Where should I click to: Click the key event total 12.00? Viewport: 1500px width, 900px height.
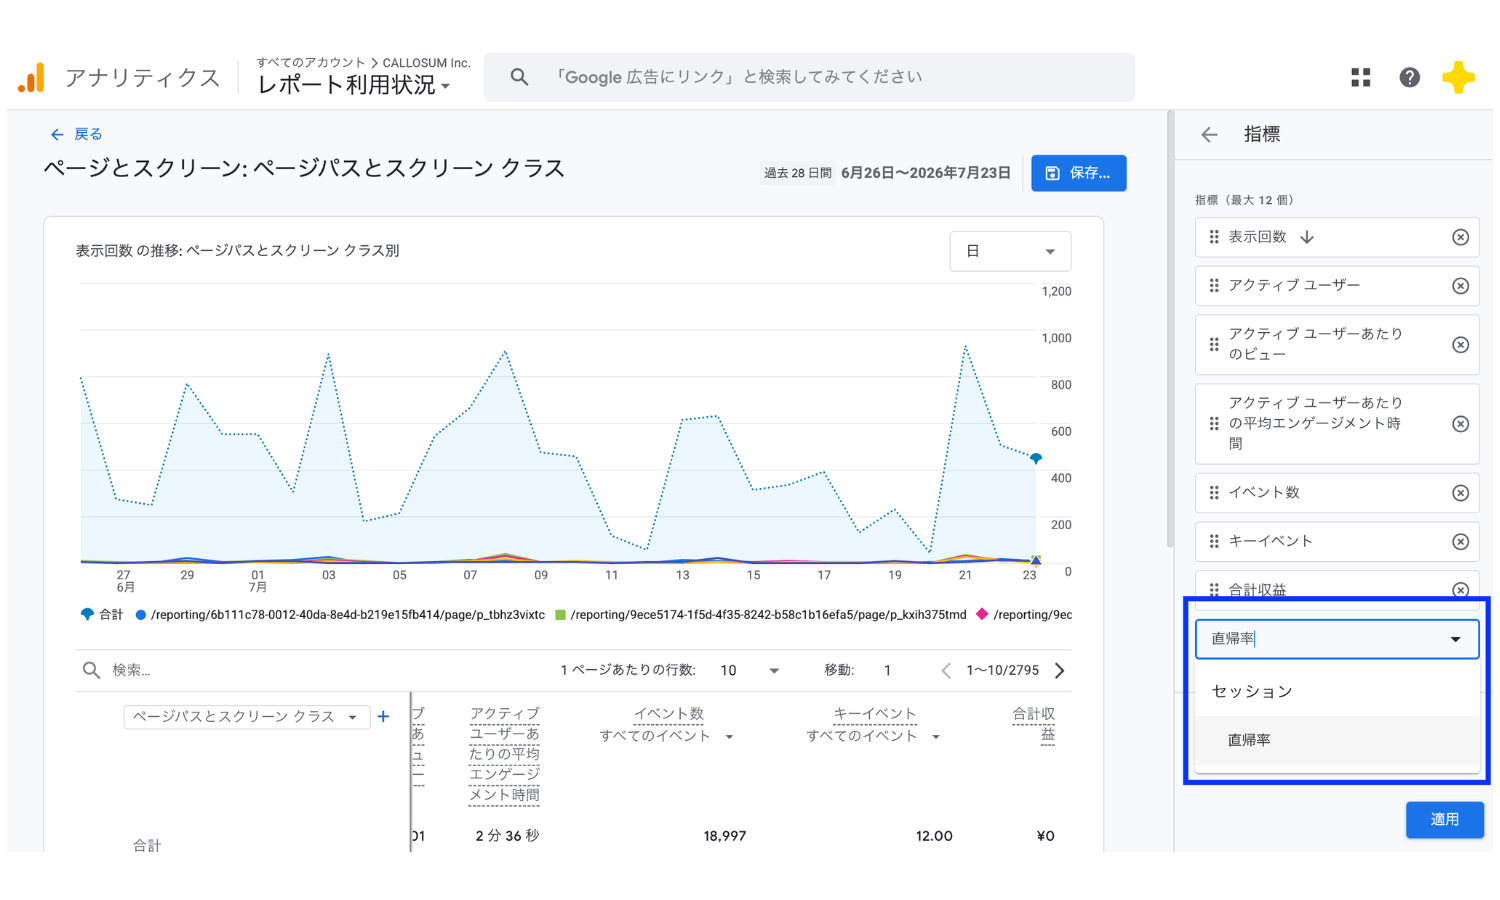click(x=934, y=836)
